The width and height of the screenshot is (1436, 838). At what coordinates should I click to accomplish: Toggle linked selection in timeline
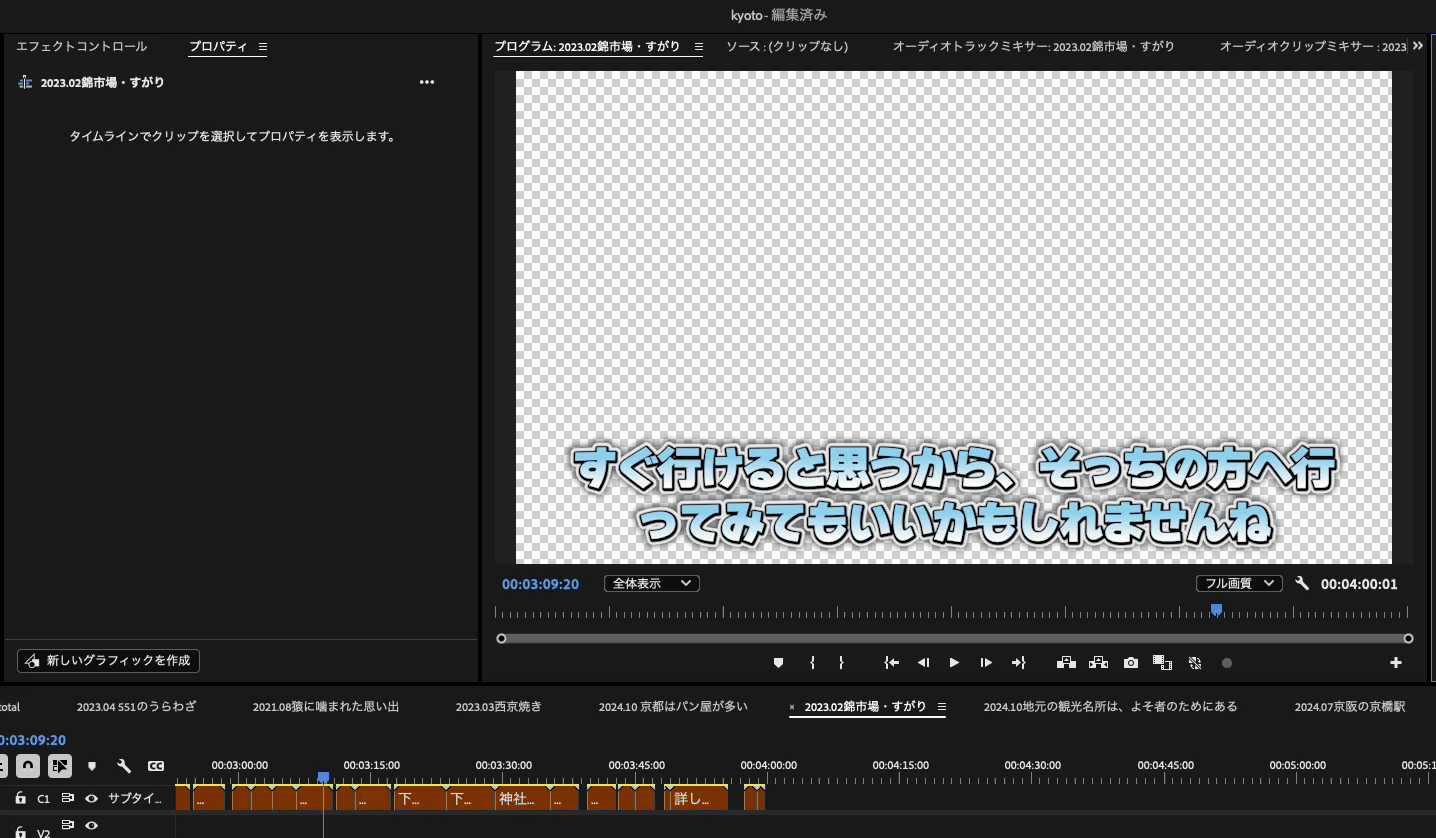(60, 766)
